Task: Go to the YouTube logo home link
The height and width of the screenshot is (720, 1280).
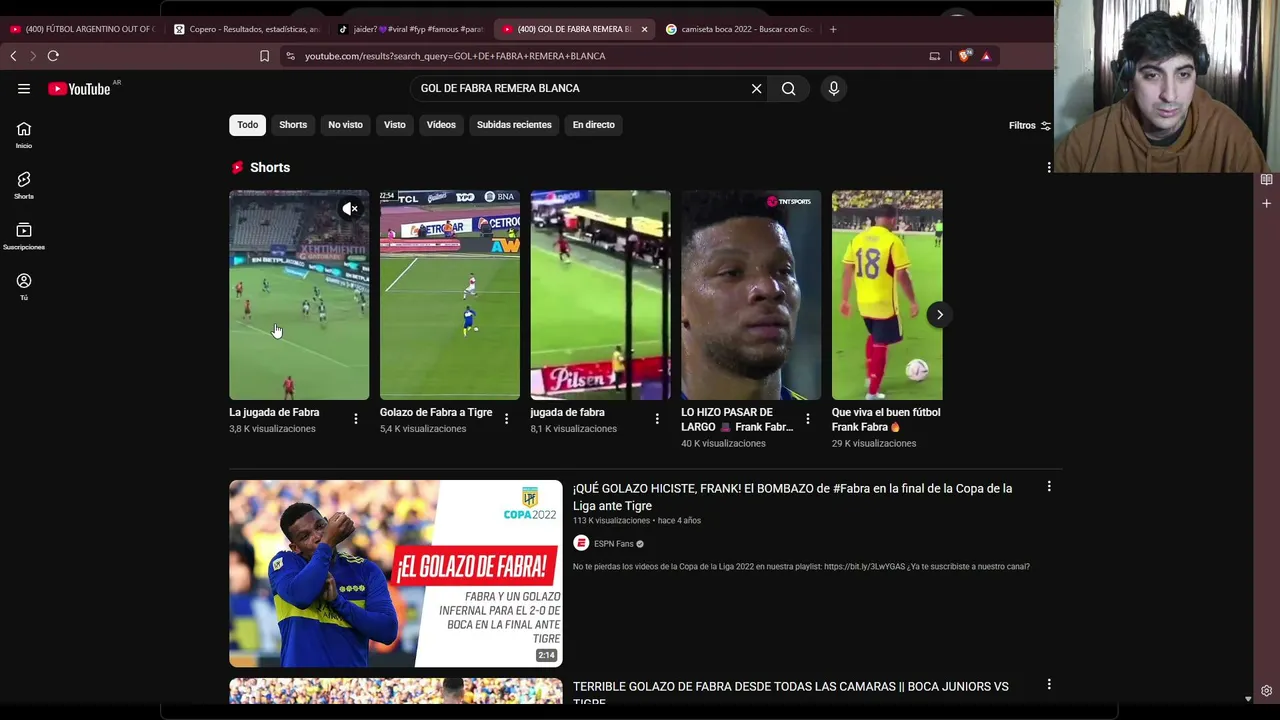Action: (79, 89)
